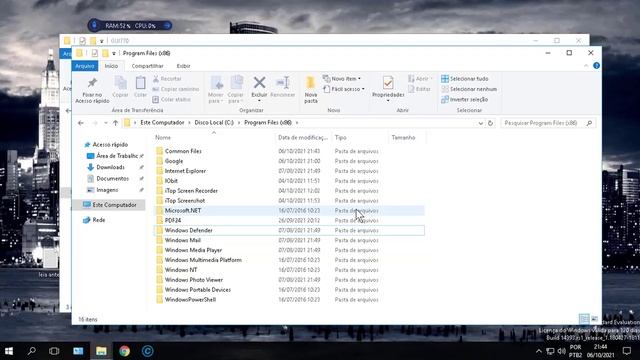
Task: Switch to the large icons view icon
Action: 594,319
